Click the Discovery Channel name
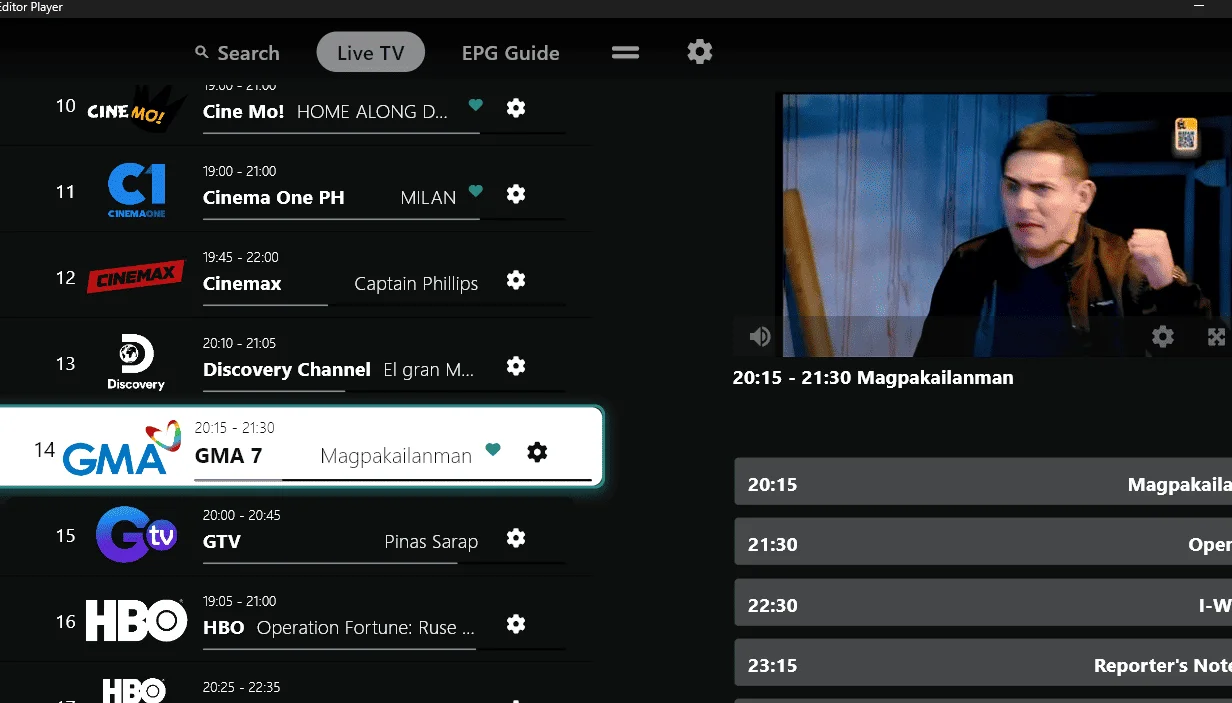Screen dimensions: 1232x703 (x=287, y=370)
